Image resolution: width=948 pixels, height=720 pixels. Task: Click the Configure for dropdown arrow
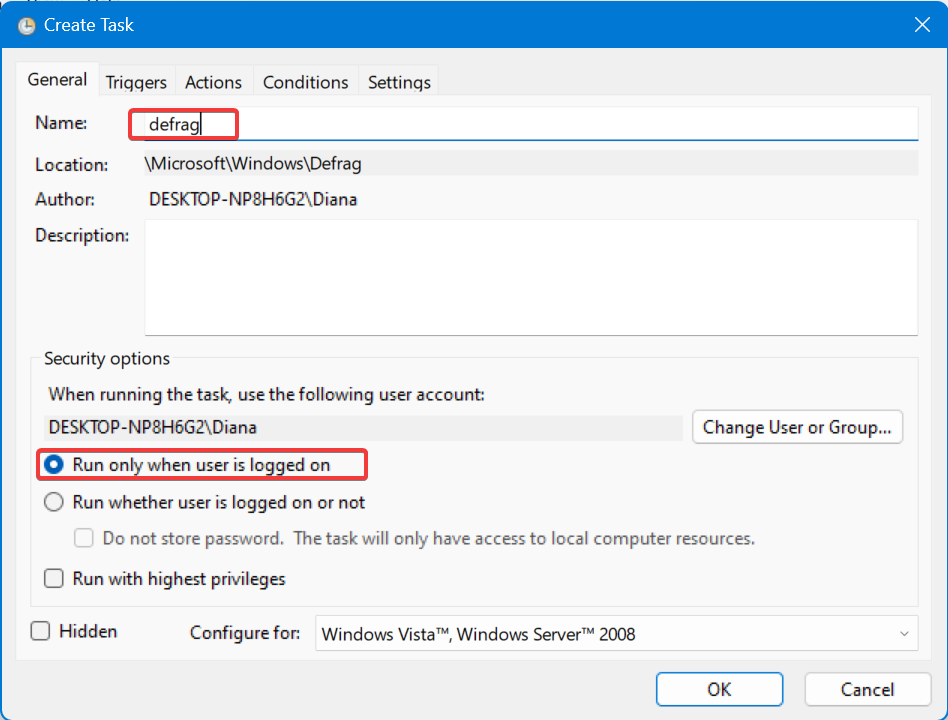903,634
